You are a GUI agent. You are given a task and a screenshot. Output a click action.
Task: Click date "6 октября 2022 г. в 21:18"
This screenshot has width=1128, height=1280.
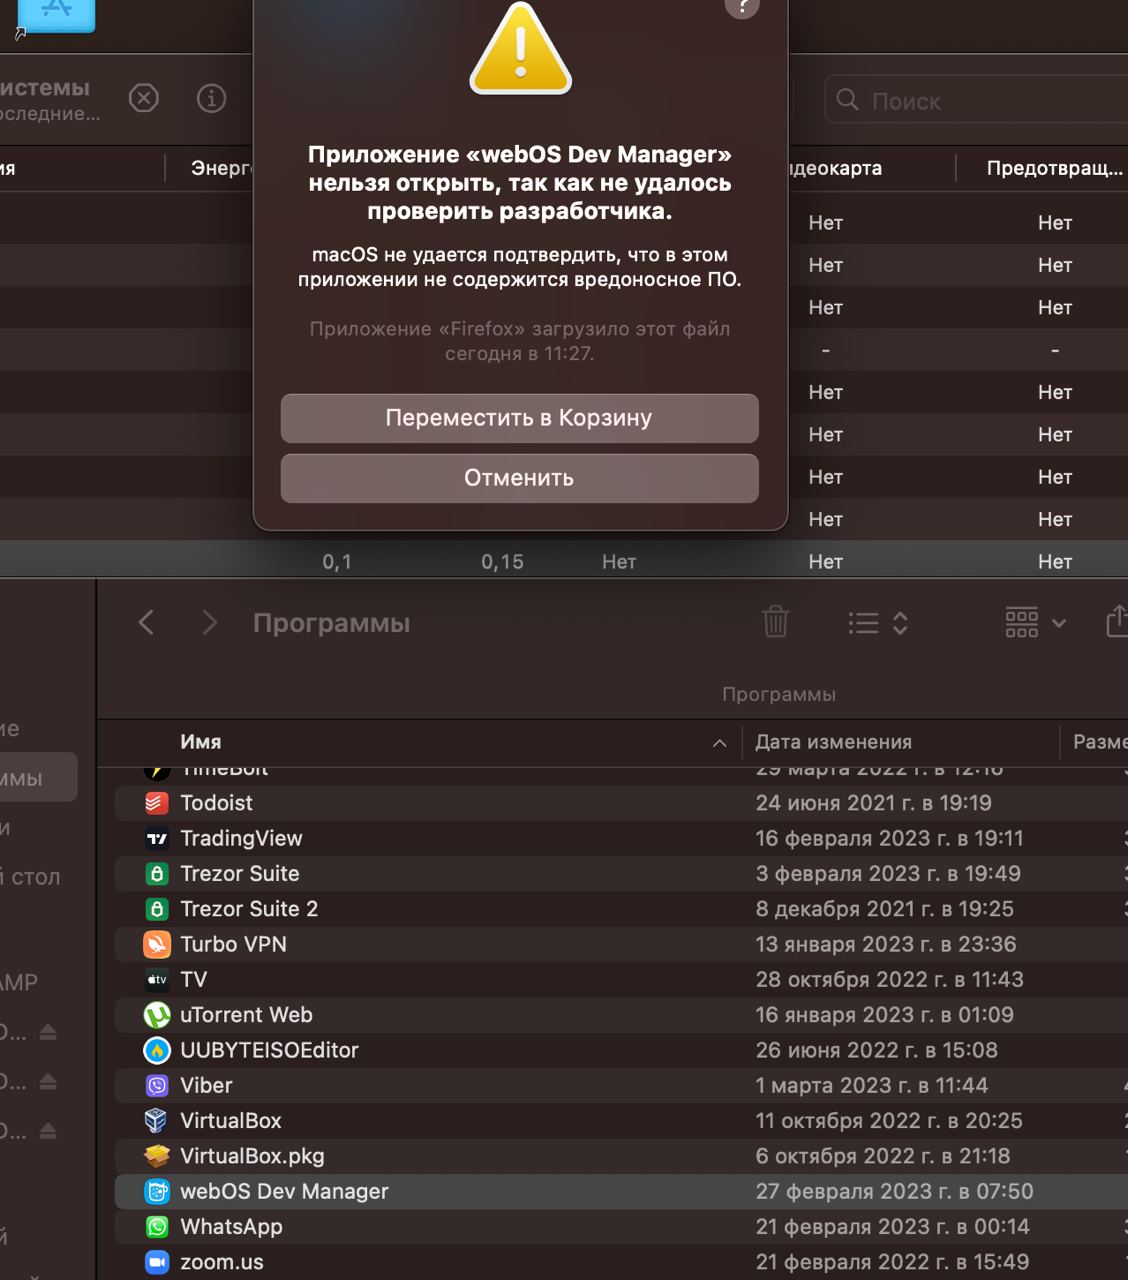pyautogui.click(x=883, y=1156)
